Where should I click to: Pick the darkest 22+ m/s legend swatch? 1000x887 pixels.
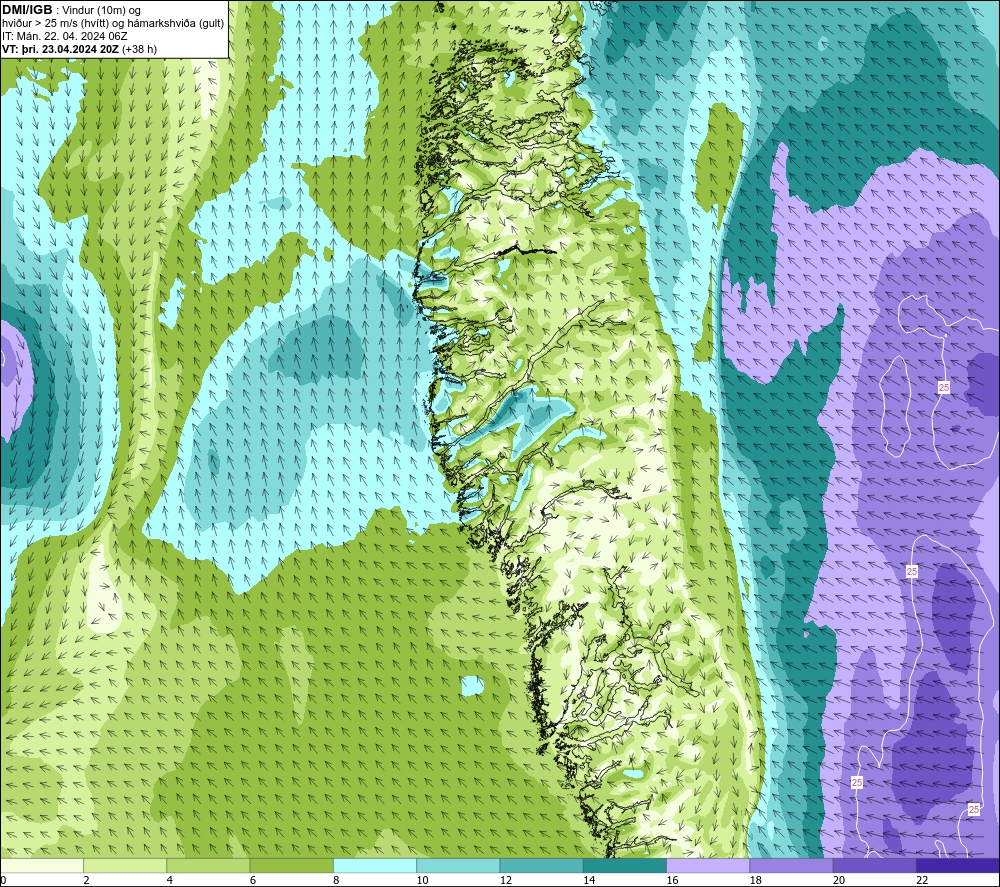pyautogui.click(x=958, y=865)
